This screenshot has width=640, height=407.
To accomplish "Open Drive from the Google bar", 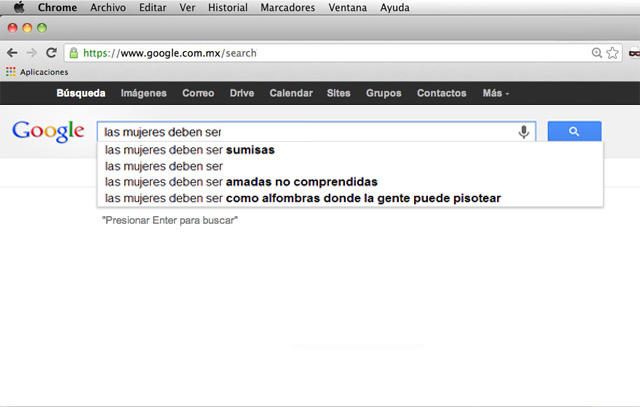I will point(242,93).
